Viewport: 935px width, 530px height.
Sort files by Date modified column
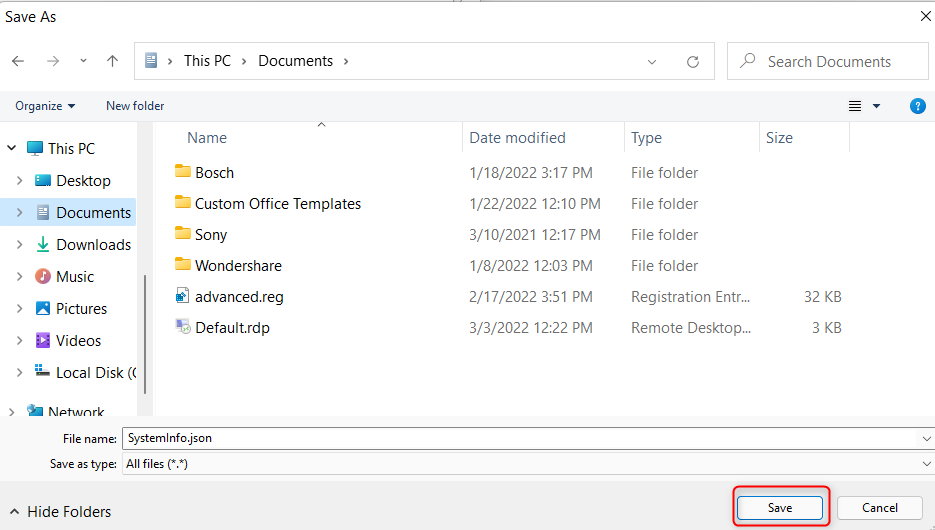pos(517,138)
